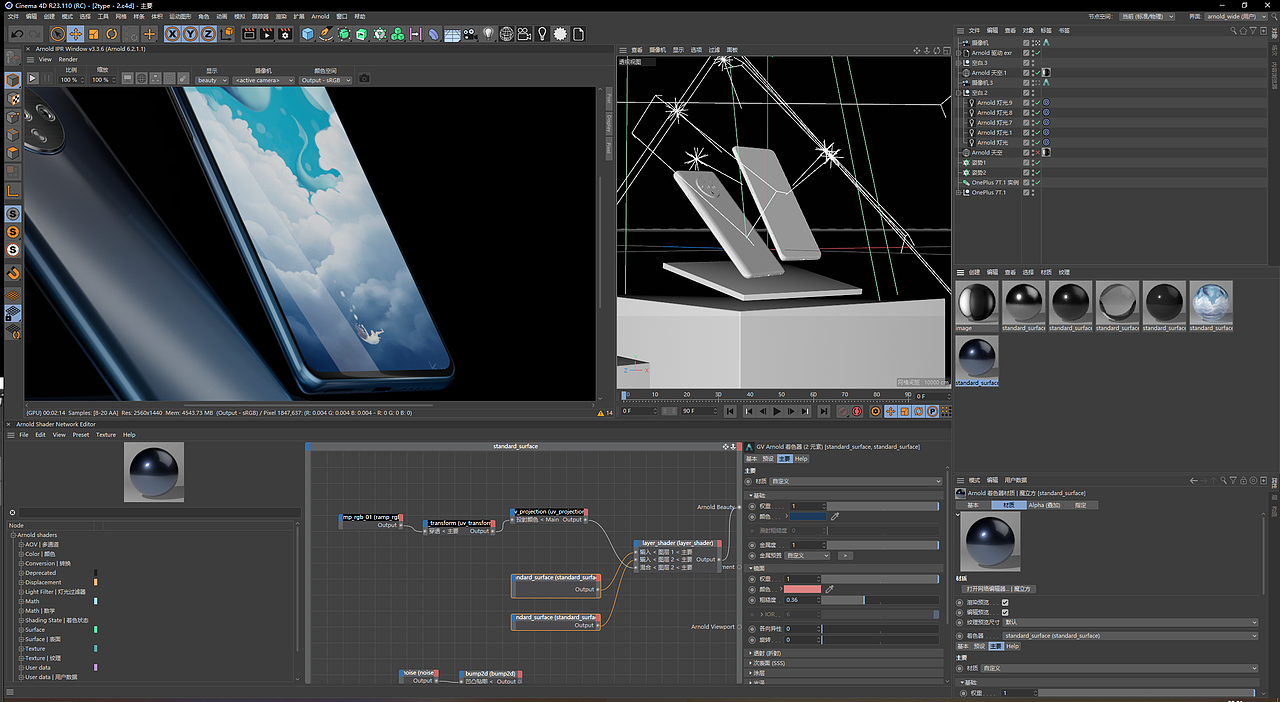Activate the Move tool in the top toolbar
The image size is (1280, 702).
75,34
